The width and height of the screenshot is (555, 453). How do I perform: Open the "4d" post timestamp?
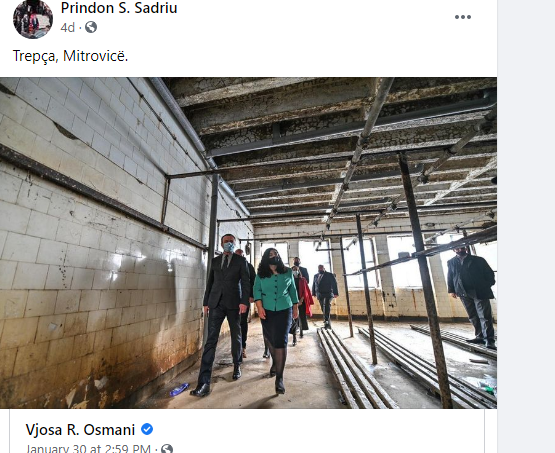coord(67,27)
